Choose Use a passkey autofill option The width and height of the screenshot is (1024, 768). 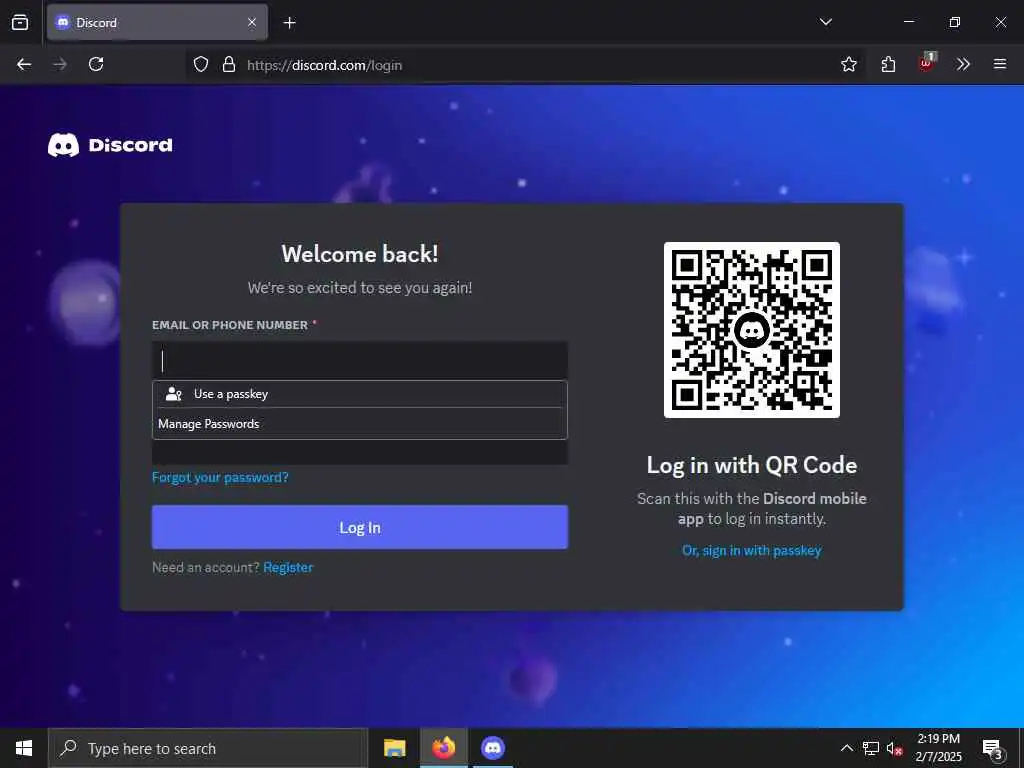360,394
